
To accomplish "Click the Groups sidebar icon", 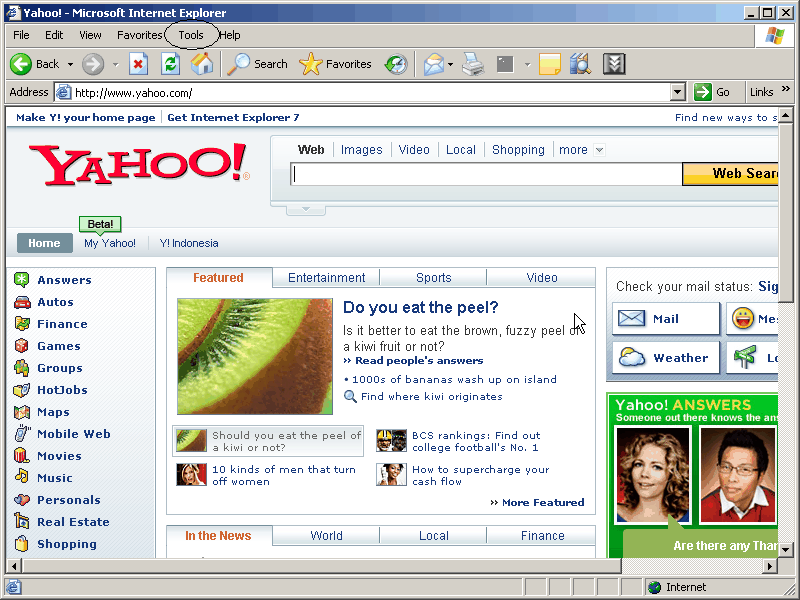I will coord(21,368).
